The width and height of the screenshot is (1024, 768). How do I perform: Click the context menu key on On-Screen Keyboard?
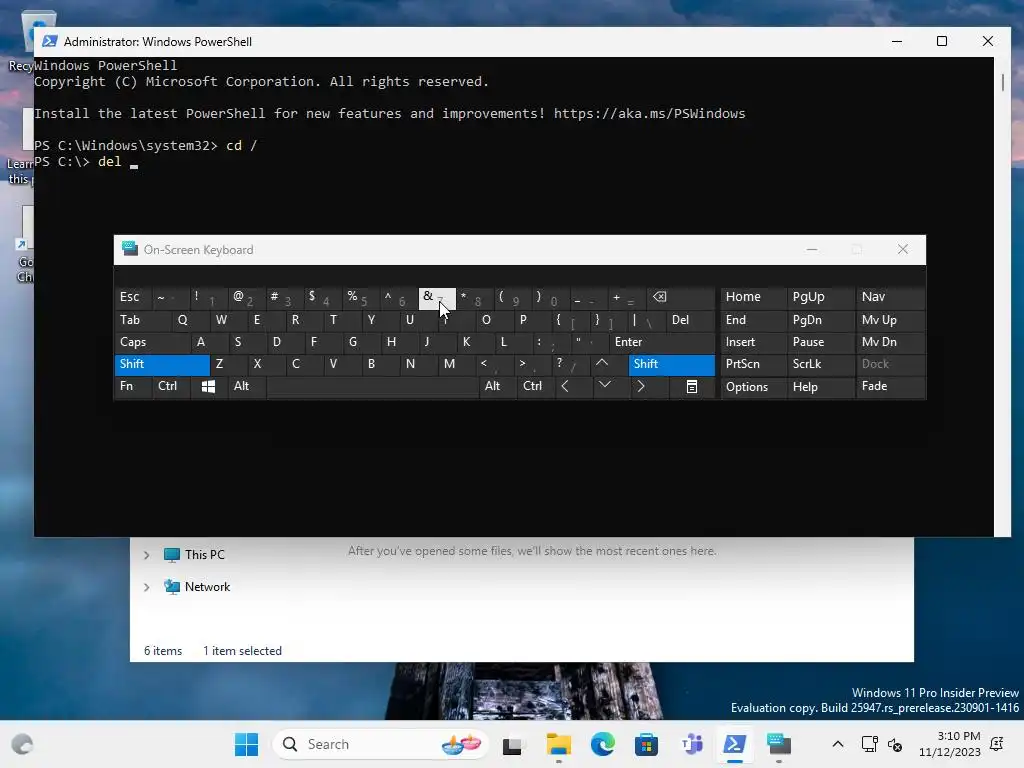[x=692, y=387]
